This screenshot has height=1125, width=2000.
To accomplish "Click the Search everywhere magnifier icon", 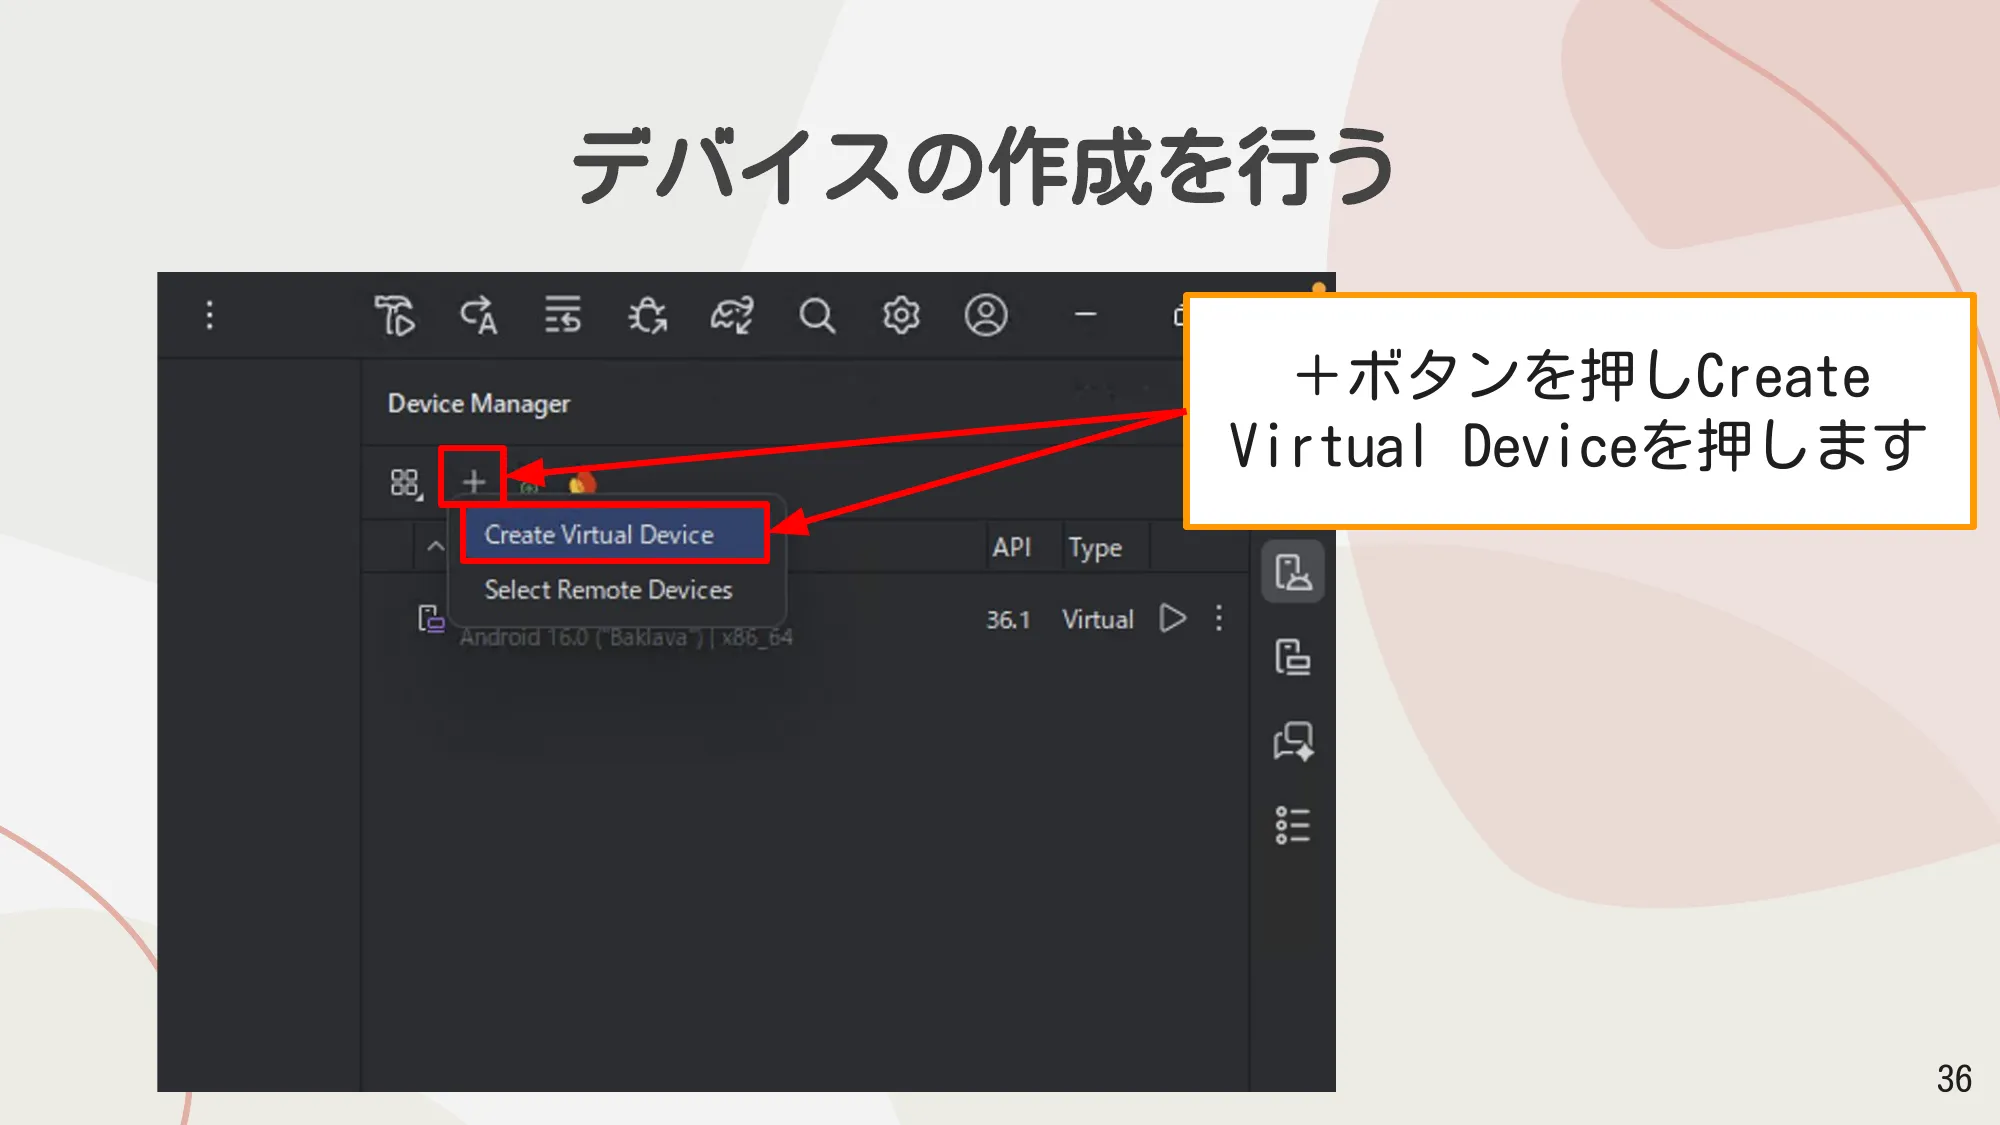I will pyautogui.click(x=819, y=317).
